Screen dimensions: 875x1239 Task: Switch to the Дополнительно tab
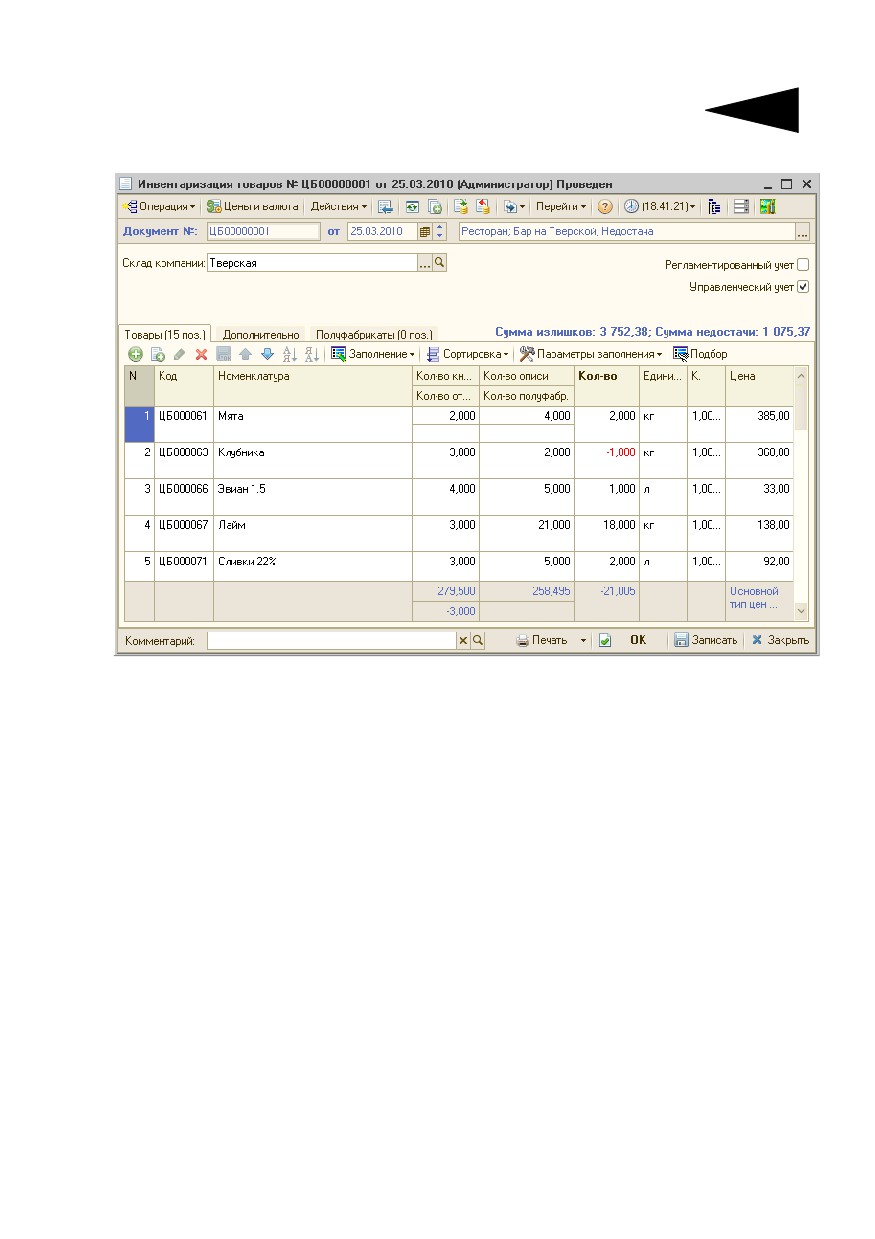pyautogui.click(x=261, y=335)
